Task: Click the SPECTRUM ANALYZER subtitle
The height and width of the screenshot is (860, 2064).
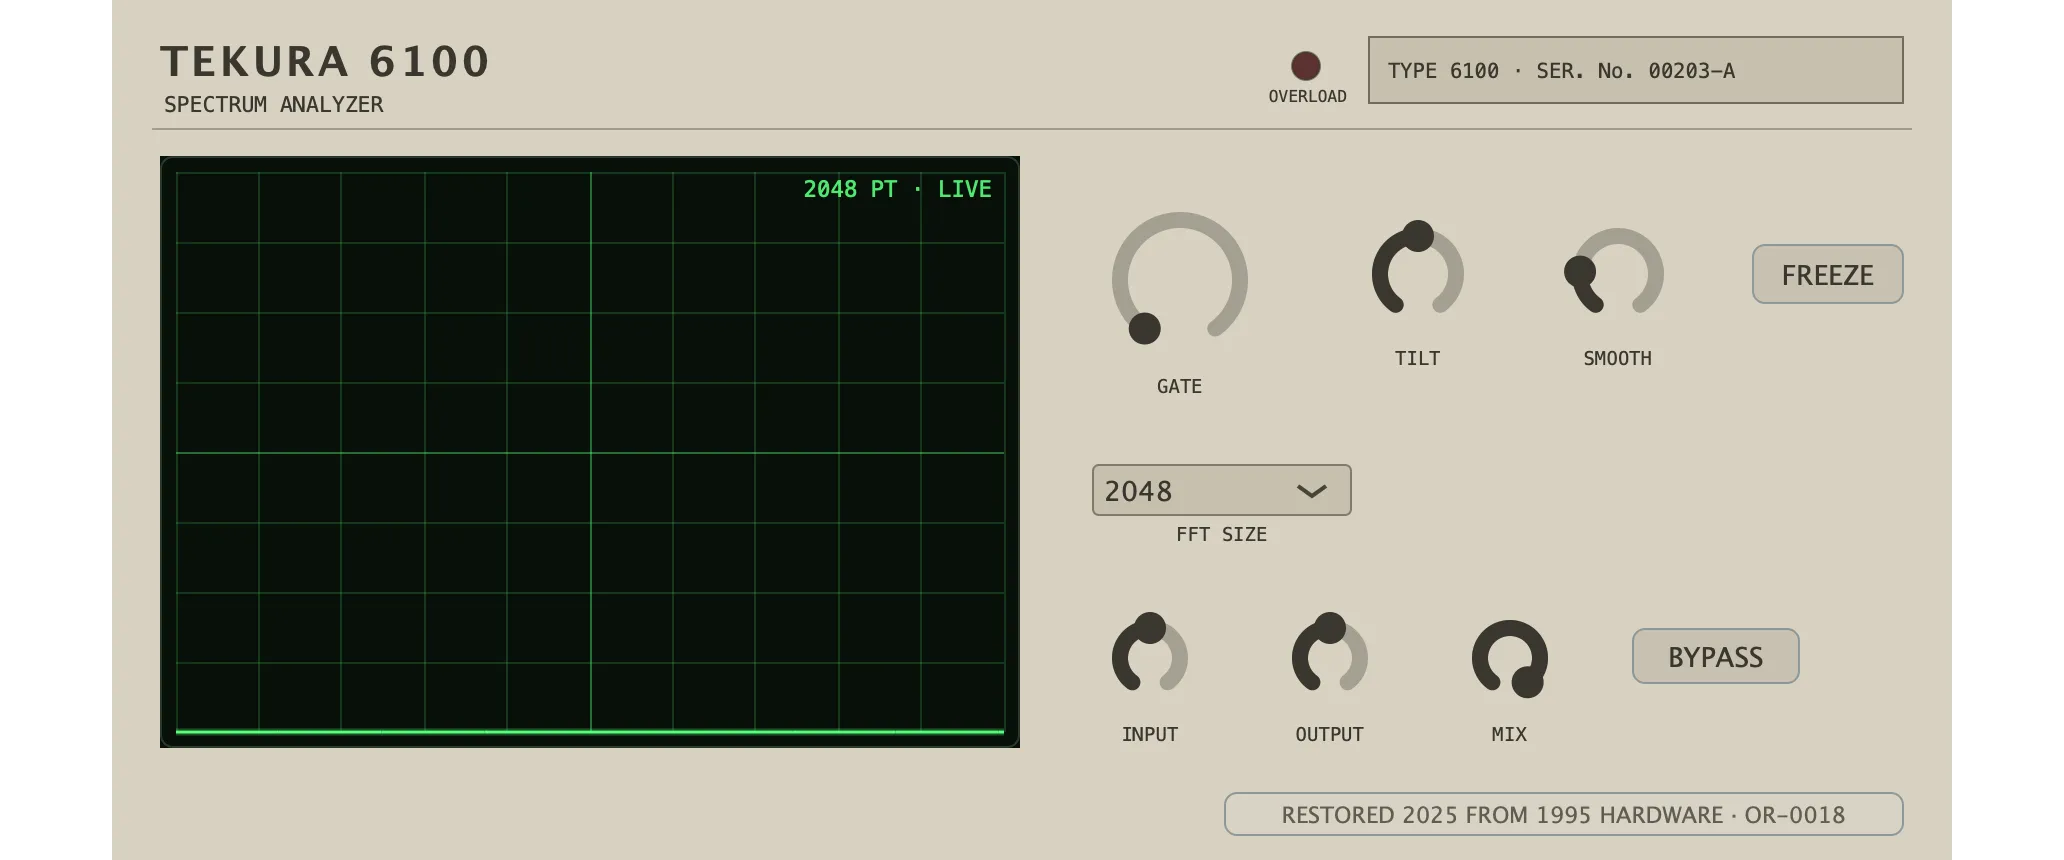Action: coord(273,104)
